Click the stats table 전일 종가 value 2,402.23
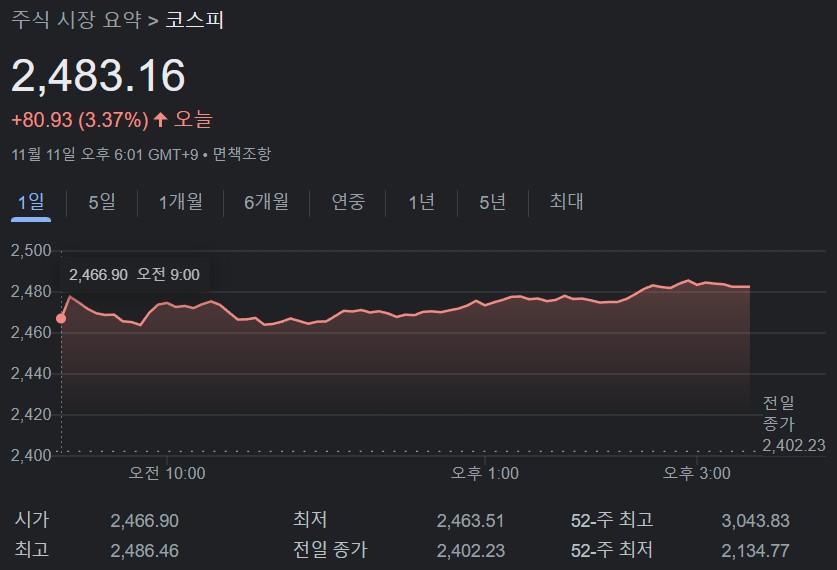The width and height of the screenshot is (837, 570). [x=470, y=551]
